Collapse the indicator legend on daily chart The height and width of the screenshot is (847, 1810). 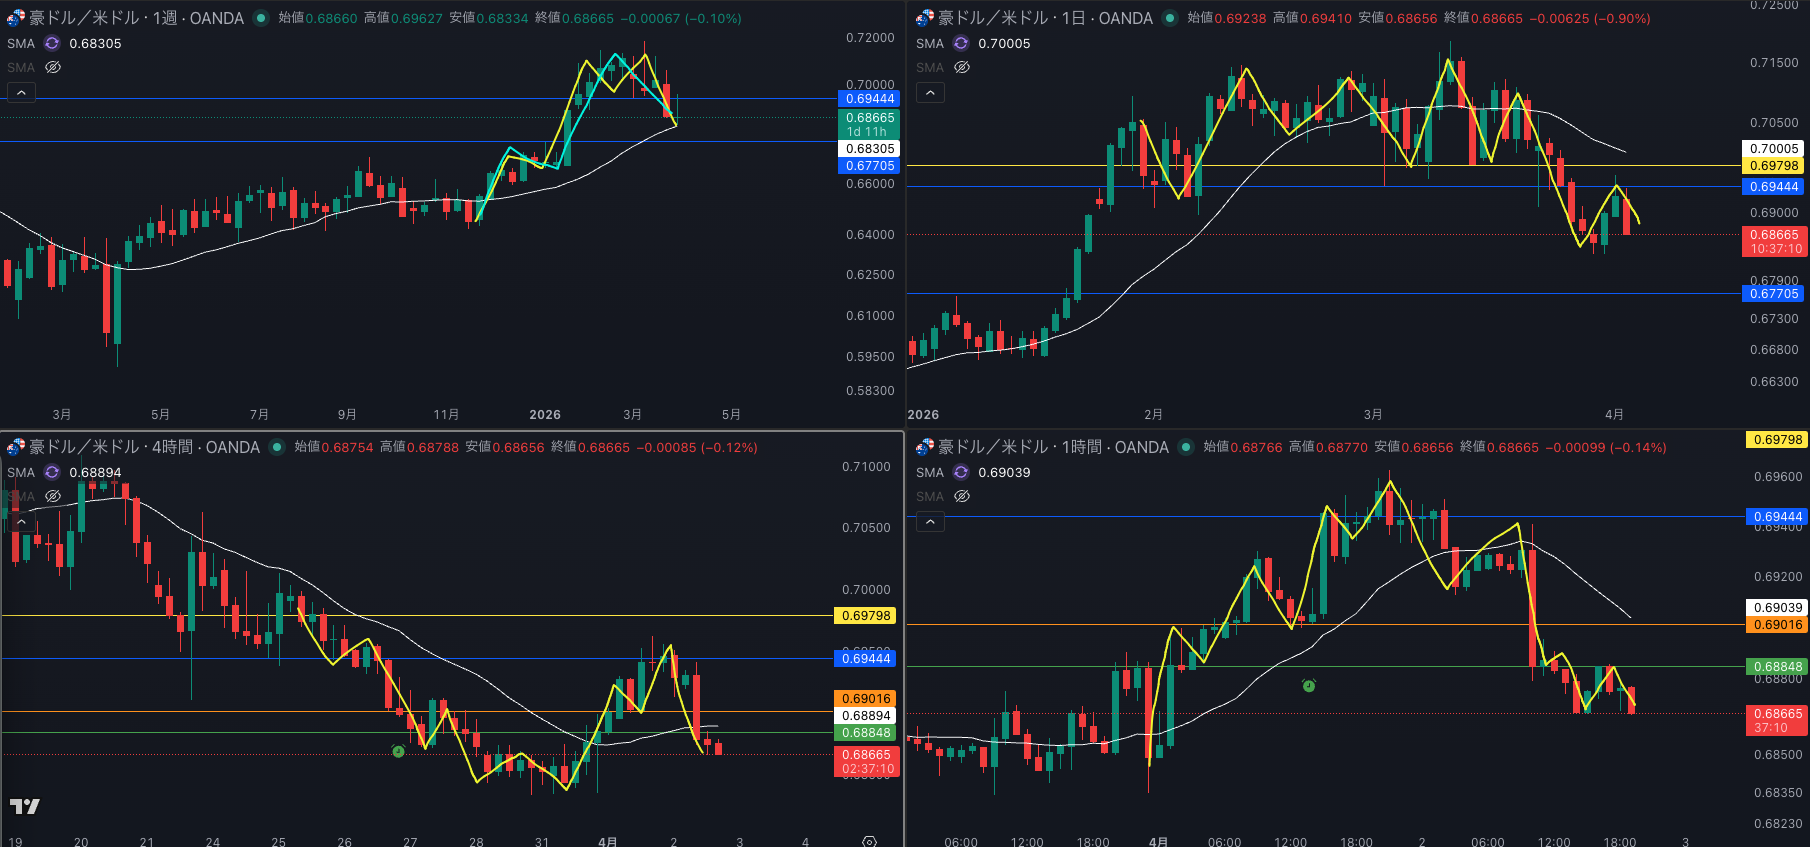930,93
